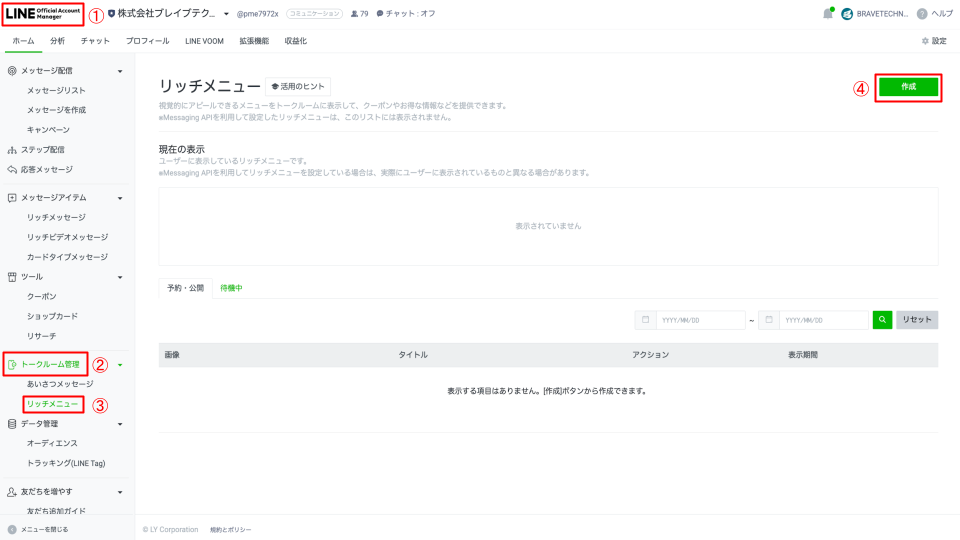This screenshot has height=540, width=960.
Task: Click the トークルーム管理 green icon
Action: (x=12, y=365)
